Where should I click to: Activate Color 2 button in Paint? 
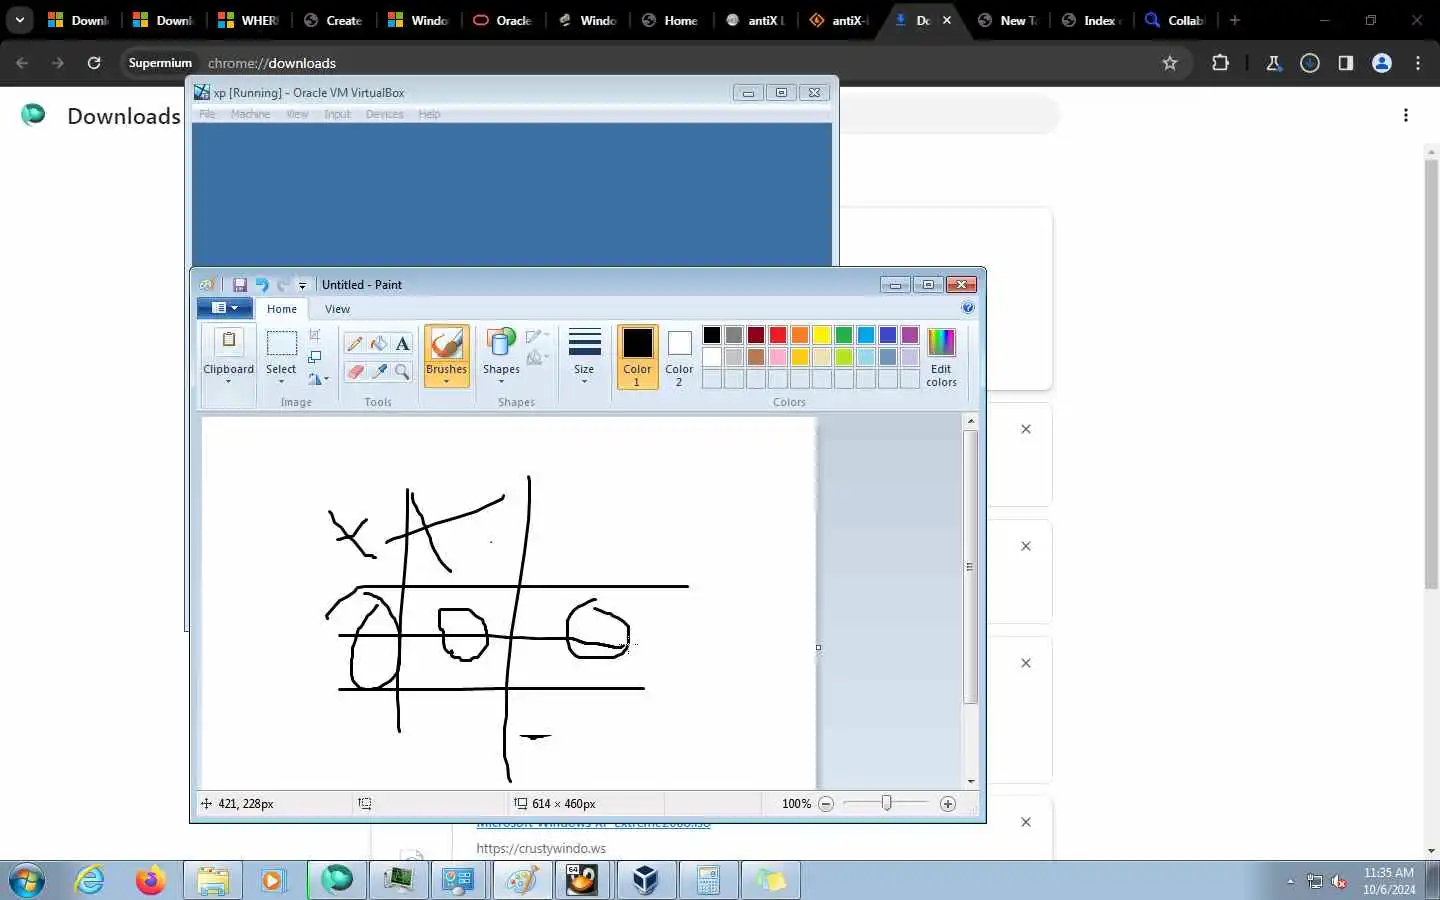click(x=679, y=357)
